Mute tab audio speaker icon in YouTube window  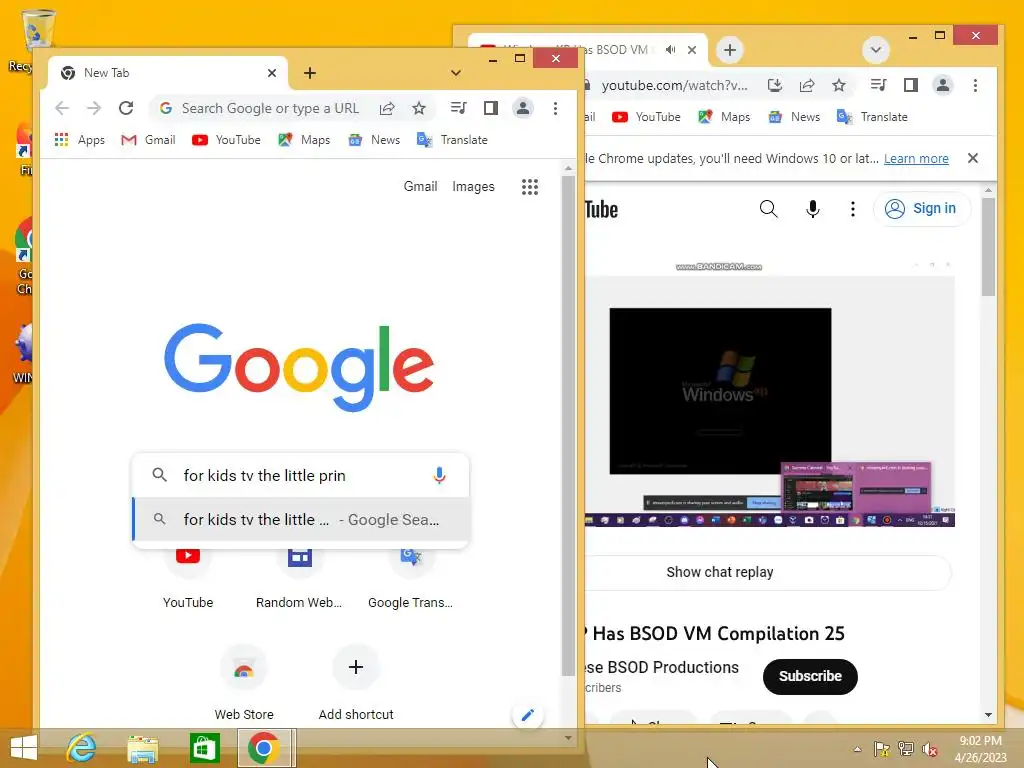[671, 50]
